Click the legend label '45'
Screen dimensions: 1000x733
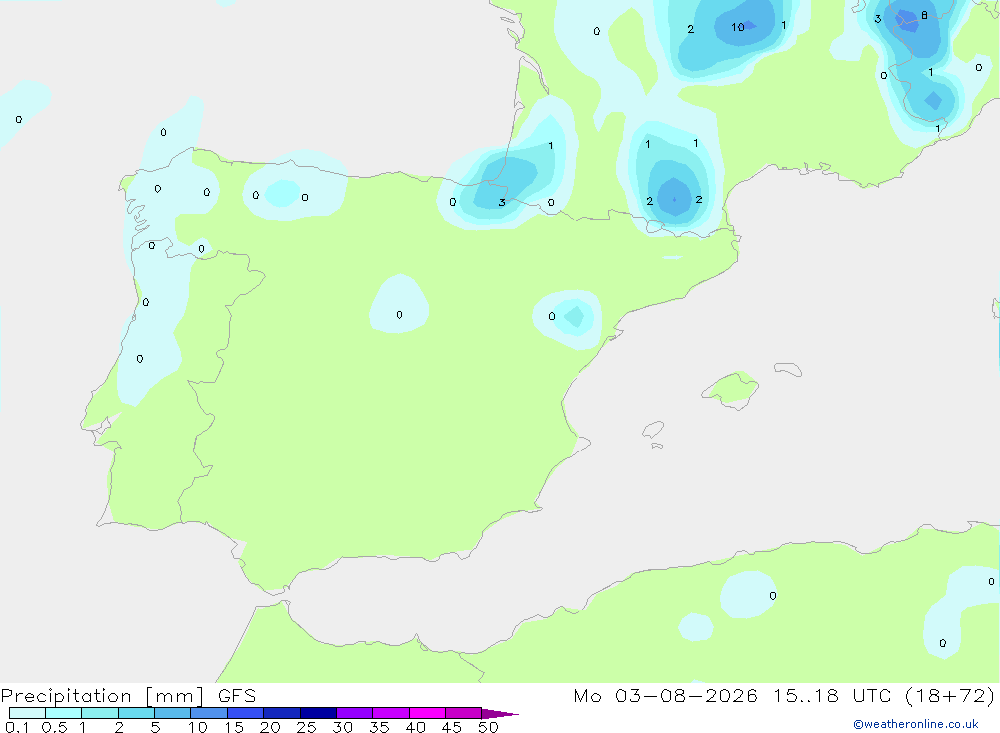[452, 727]
